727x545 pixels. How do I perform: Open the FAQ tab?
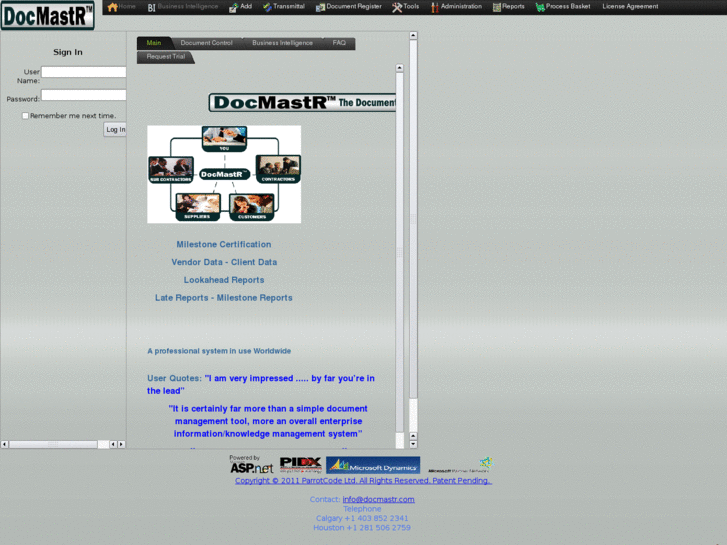click(339, 43)
